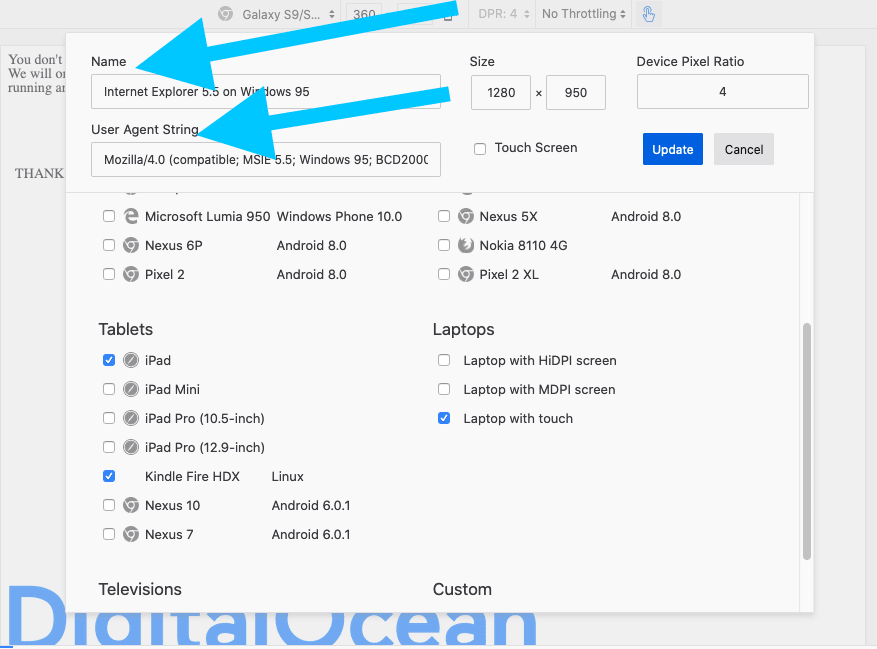Check the Nexus 5X device
Image resolution: width=877 pixels, height=649 pixels.
444,216
